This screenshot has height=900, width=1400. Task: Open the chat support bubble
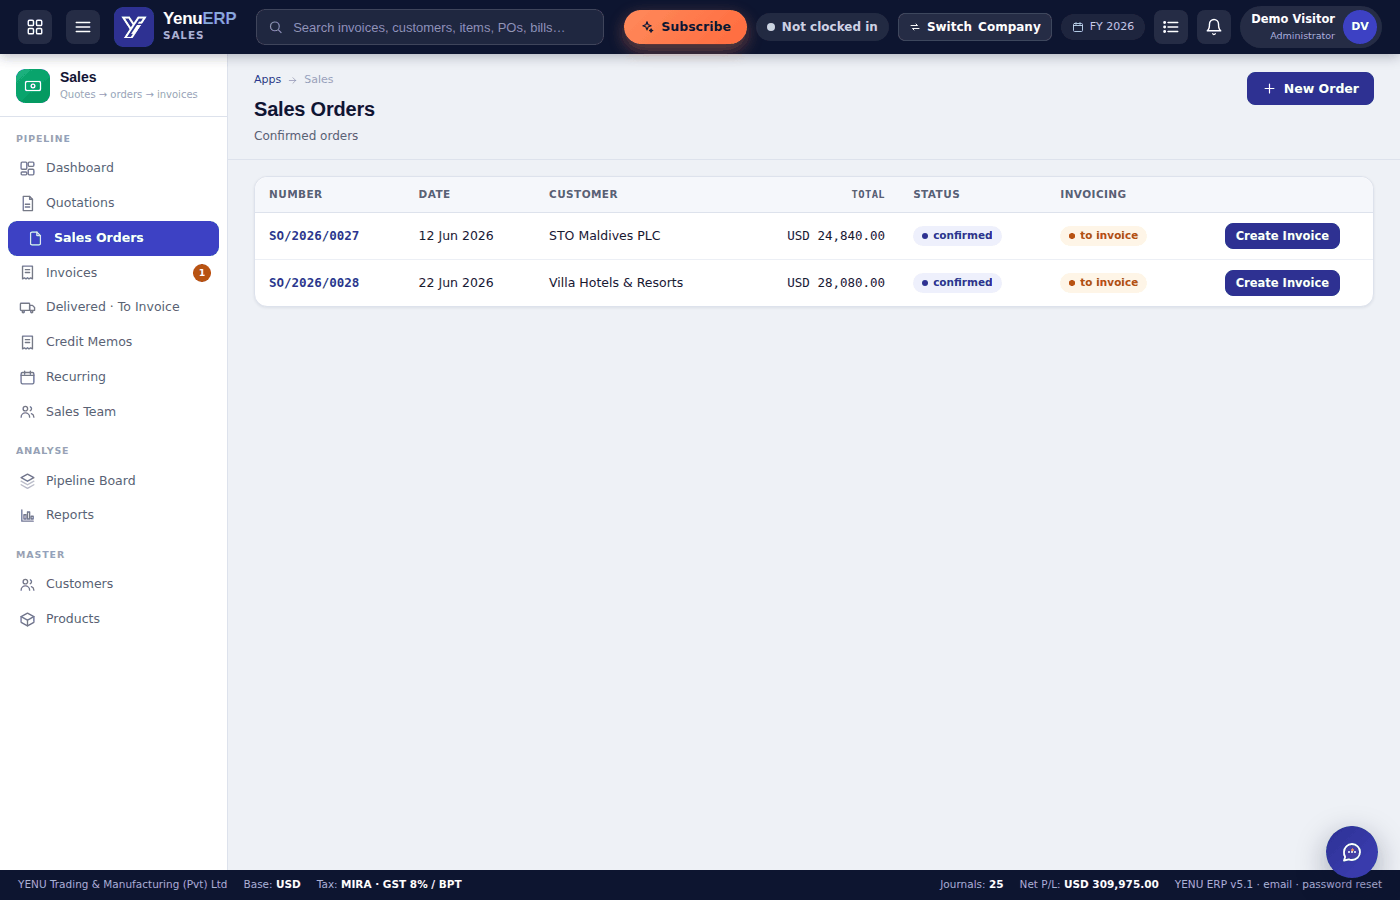(1352, 852)
